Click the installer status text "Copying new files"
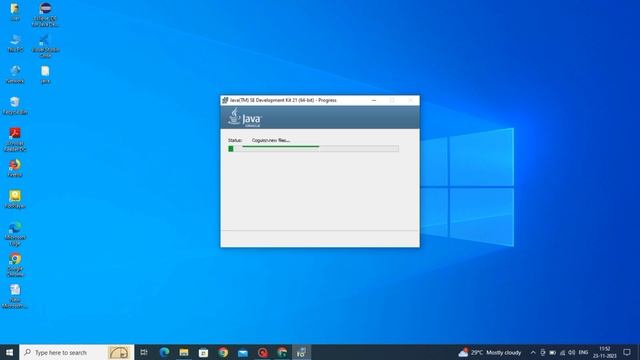Viewport: 640px width, 360px height. 271,140
